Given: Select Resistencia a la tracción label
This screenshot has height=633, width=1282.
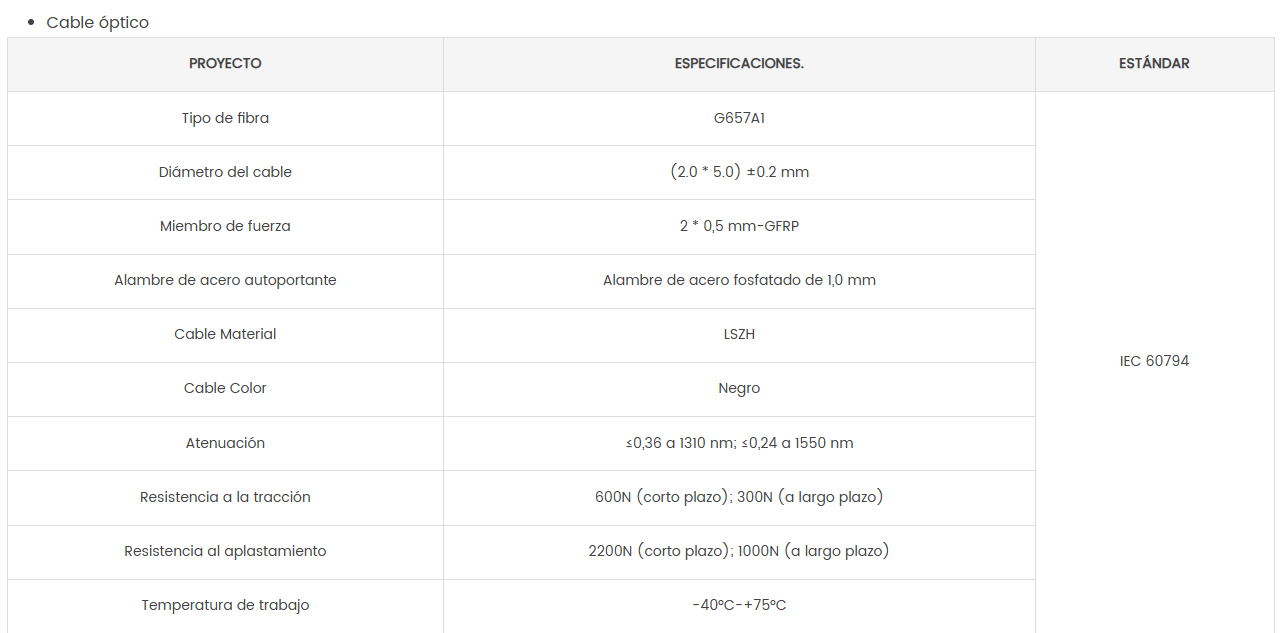Looking at the screenshot, I should tap(225, 497).
